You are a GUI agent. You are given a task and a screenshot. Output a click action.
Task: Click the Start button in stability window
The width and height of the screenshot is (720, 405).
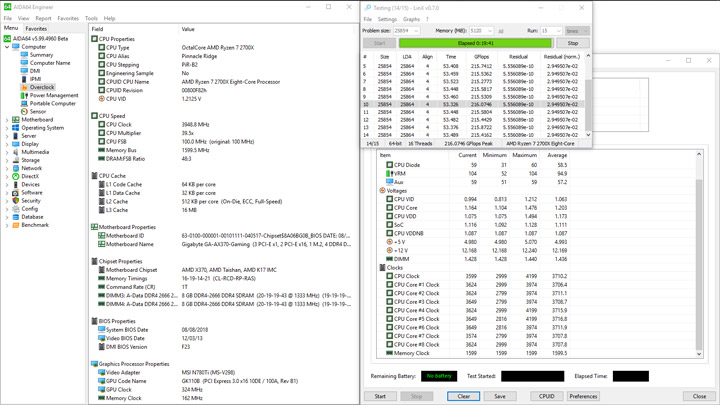[380, 396]
